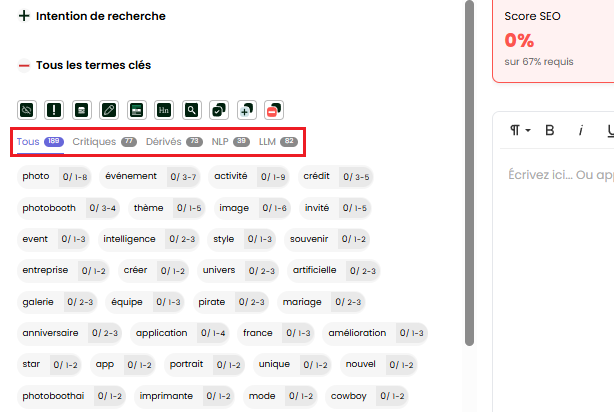Click the checkmark copy icon
The height and width of the screenshot is (412, 614).
(218, 109)
